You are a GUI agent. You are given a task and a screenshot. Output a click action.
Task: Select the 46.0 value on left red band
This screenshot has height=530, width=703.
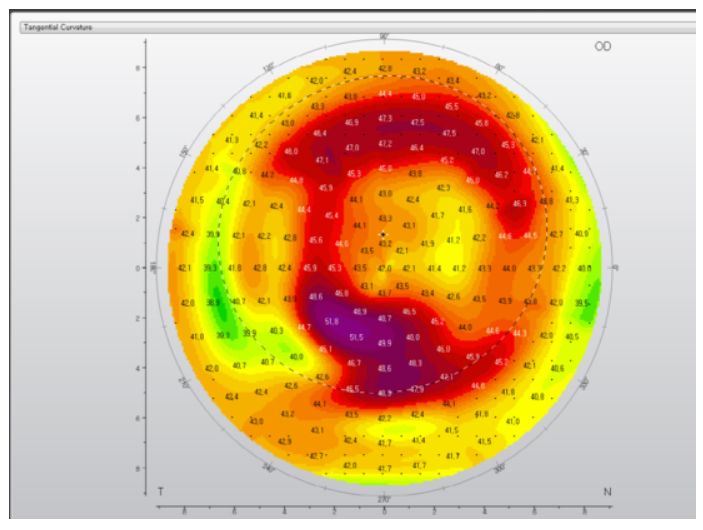pos(291,152)
